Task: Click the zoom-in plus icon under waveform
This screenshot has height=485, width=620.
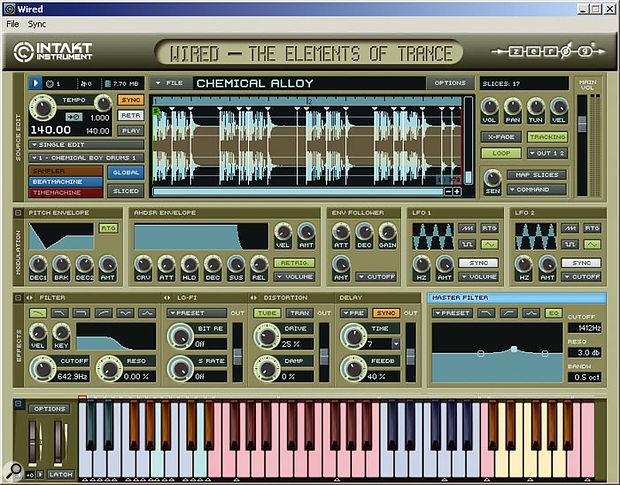Action: [457, 192]
